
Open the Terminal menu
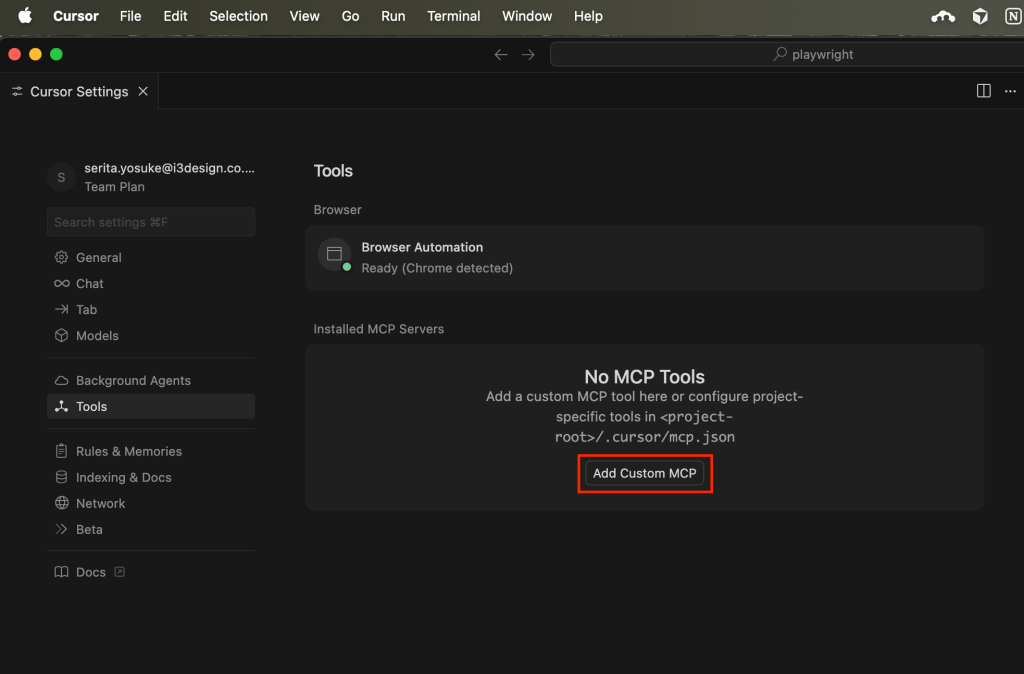click(453, 16)
